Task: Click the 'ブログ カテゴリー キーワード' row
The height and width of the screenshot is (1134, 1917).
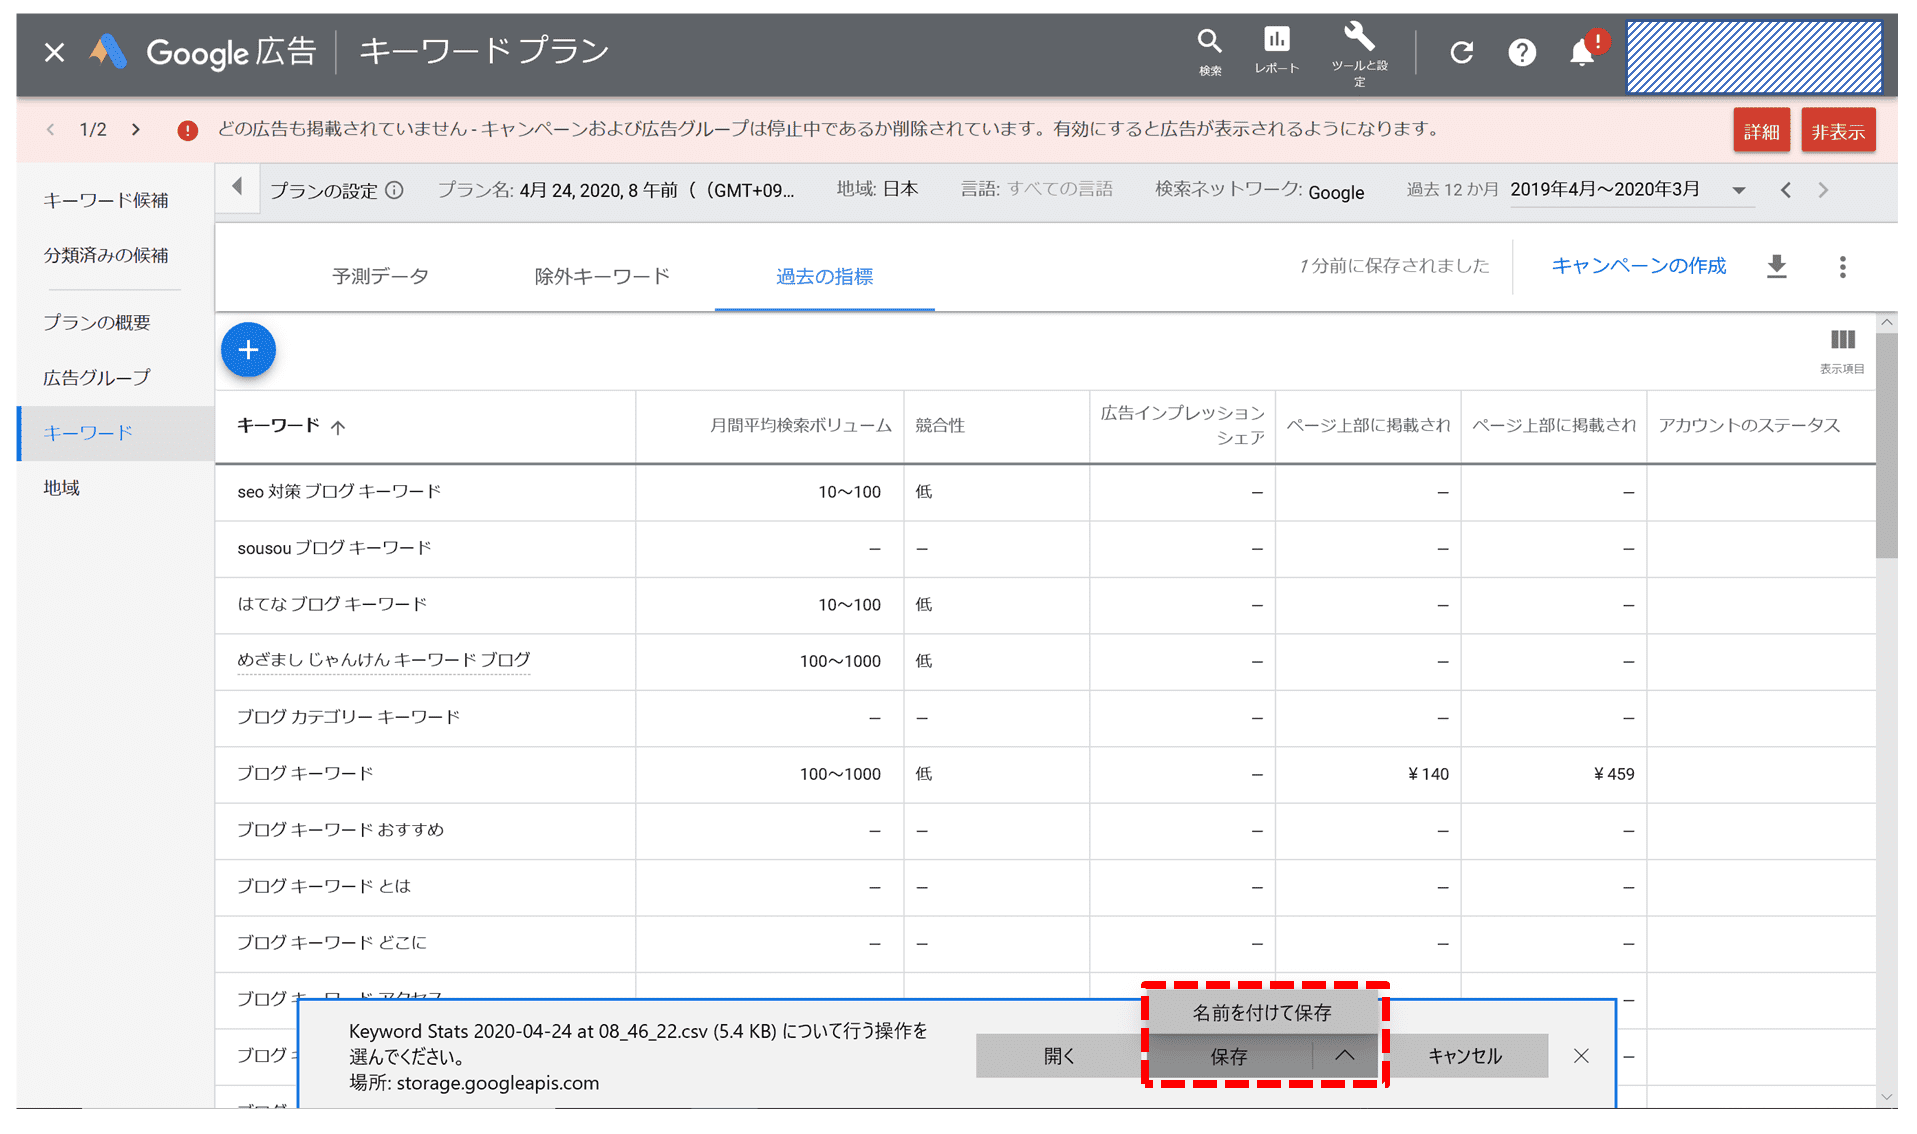Action: (1045, 718)
